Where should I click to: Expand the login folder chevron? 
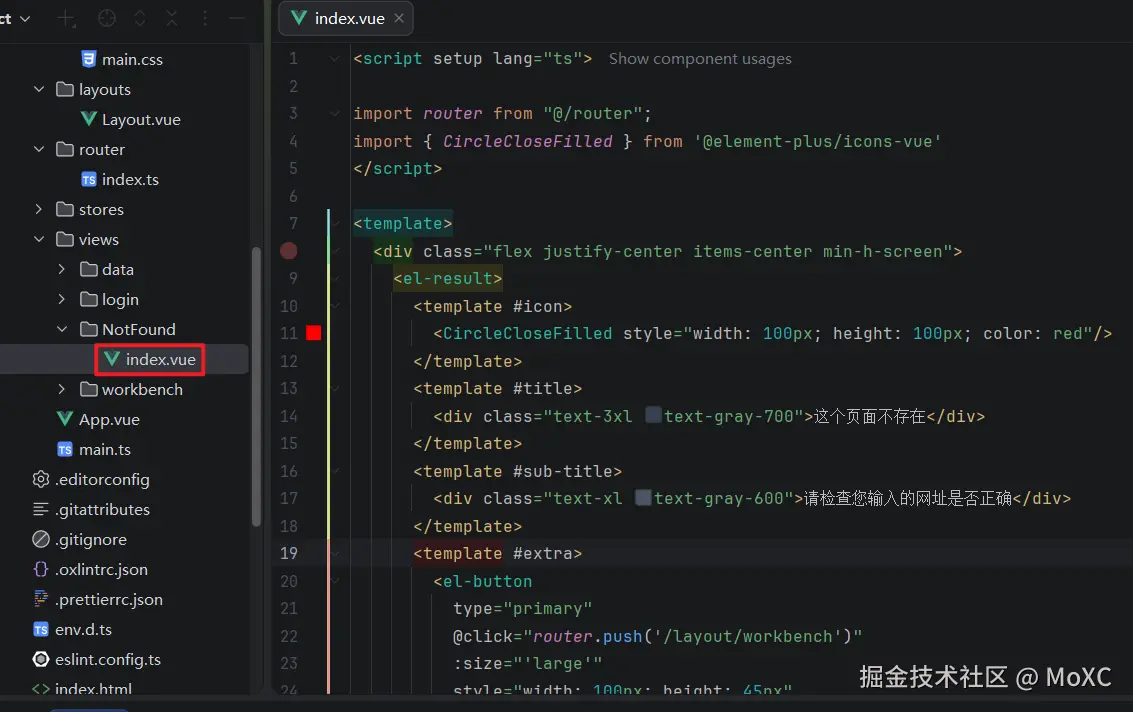pyautogui.click(x=61, y=299)
